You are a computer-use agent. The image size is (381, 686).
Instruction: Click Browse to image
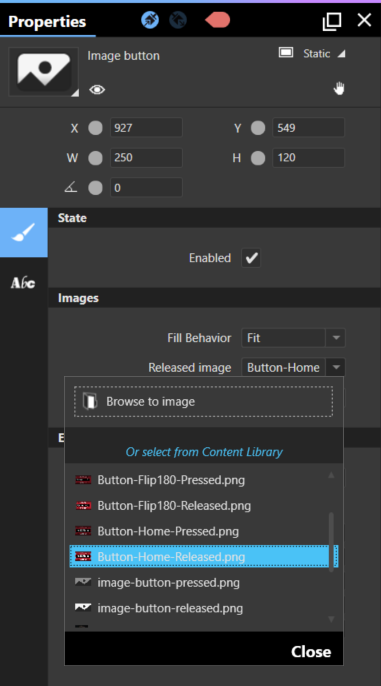pyautogui.click(x=203, y=401)
